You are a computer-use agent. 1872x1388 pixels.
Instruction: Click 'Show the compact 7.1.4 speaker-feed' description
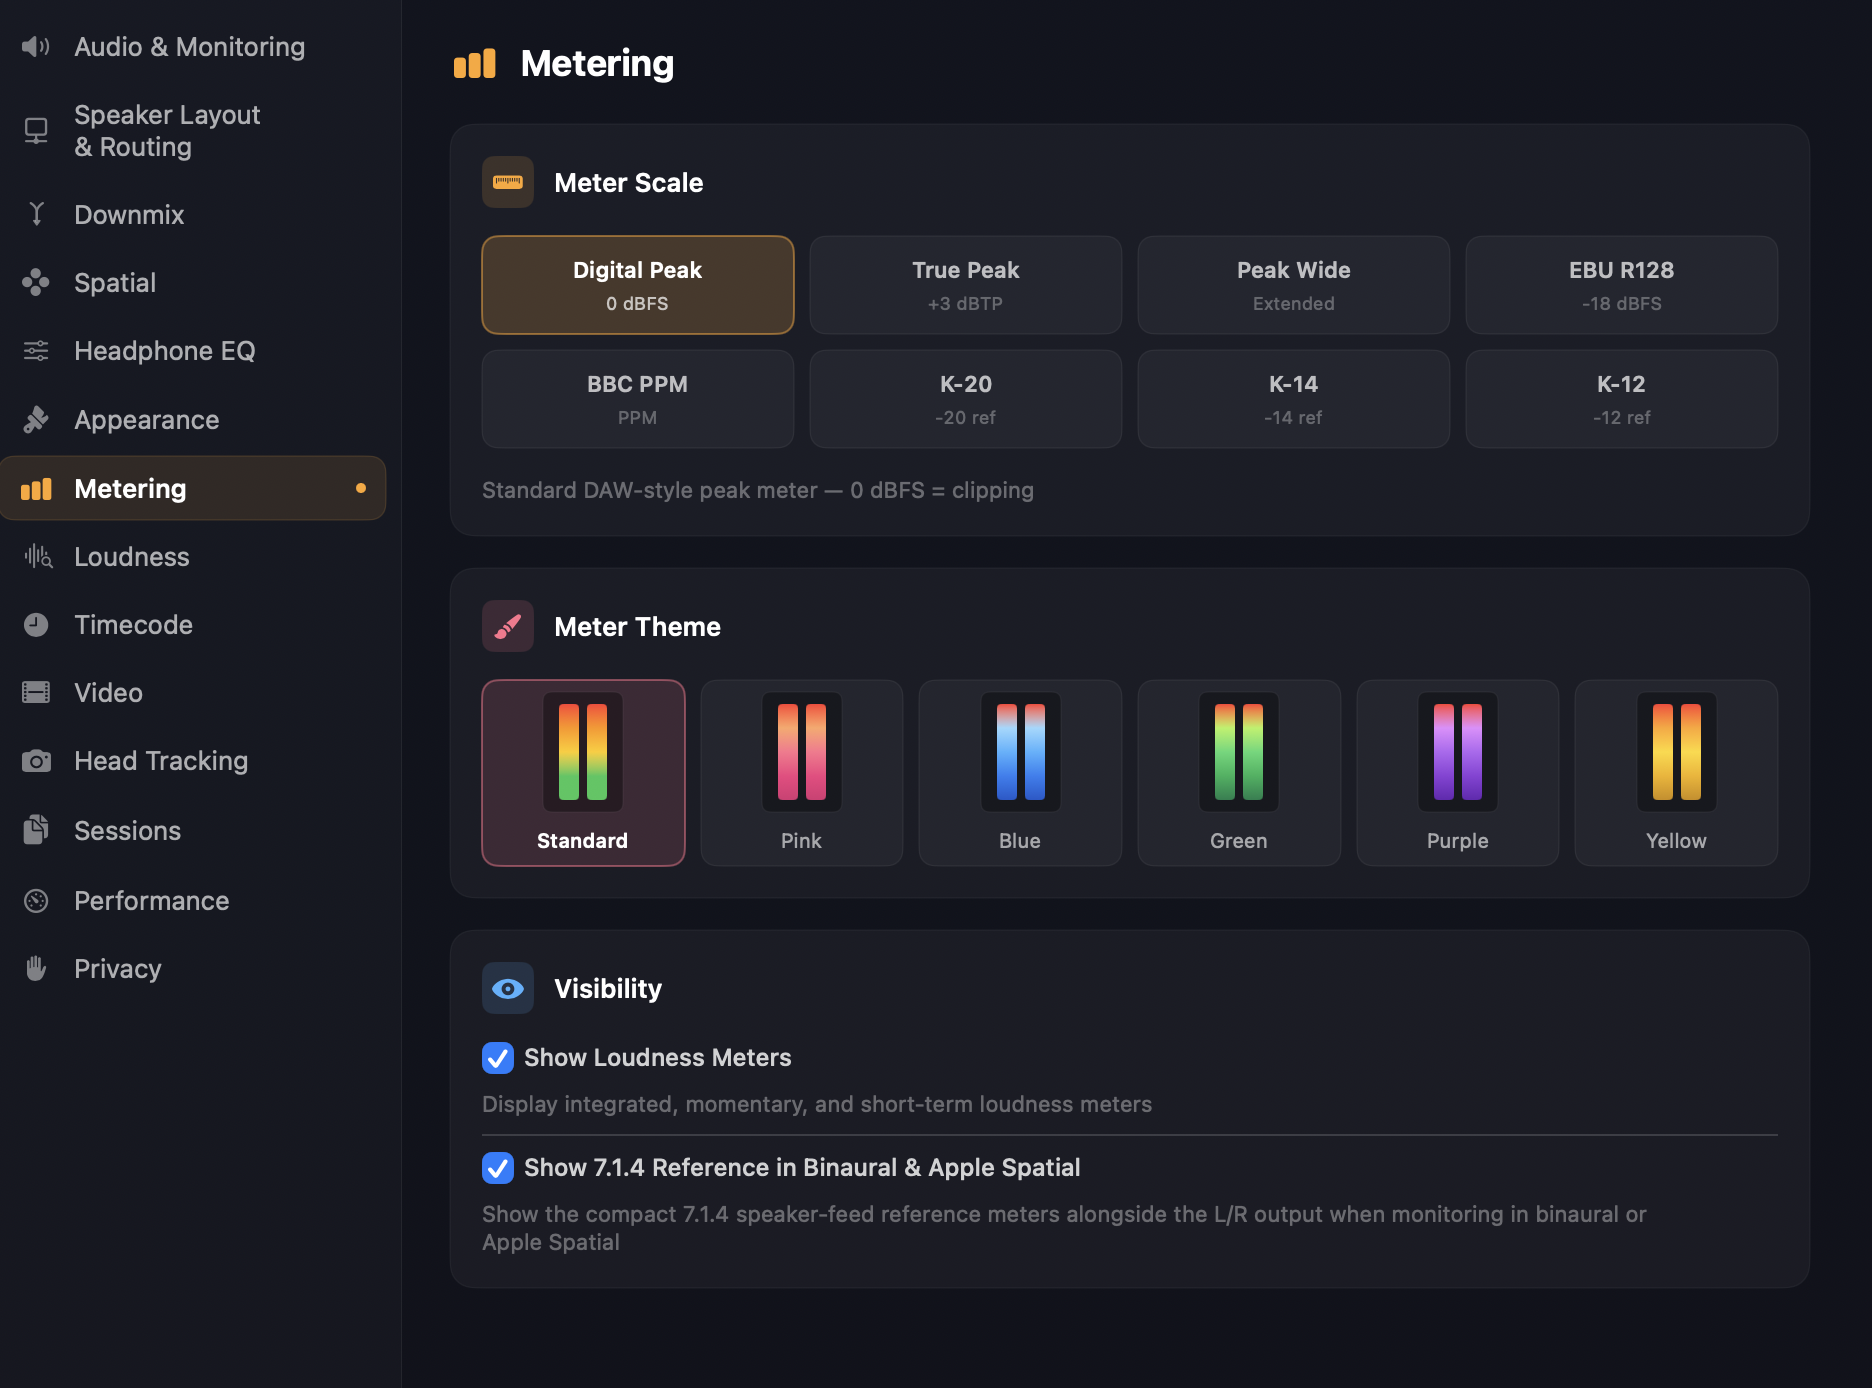(1064, 1228)
